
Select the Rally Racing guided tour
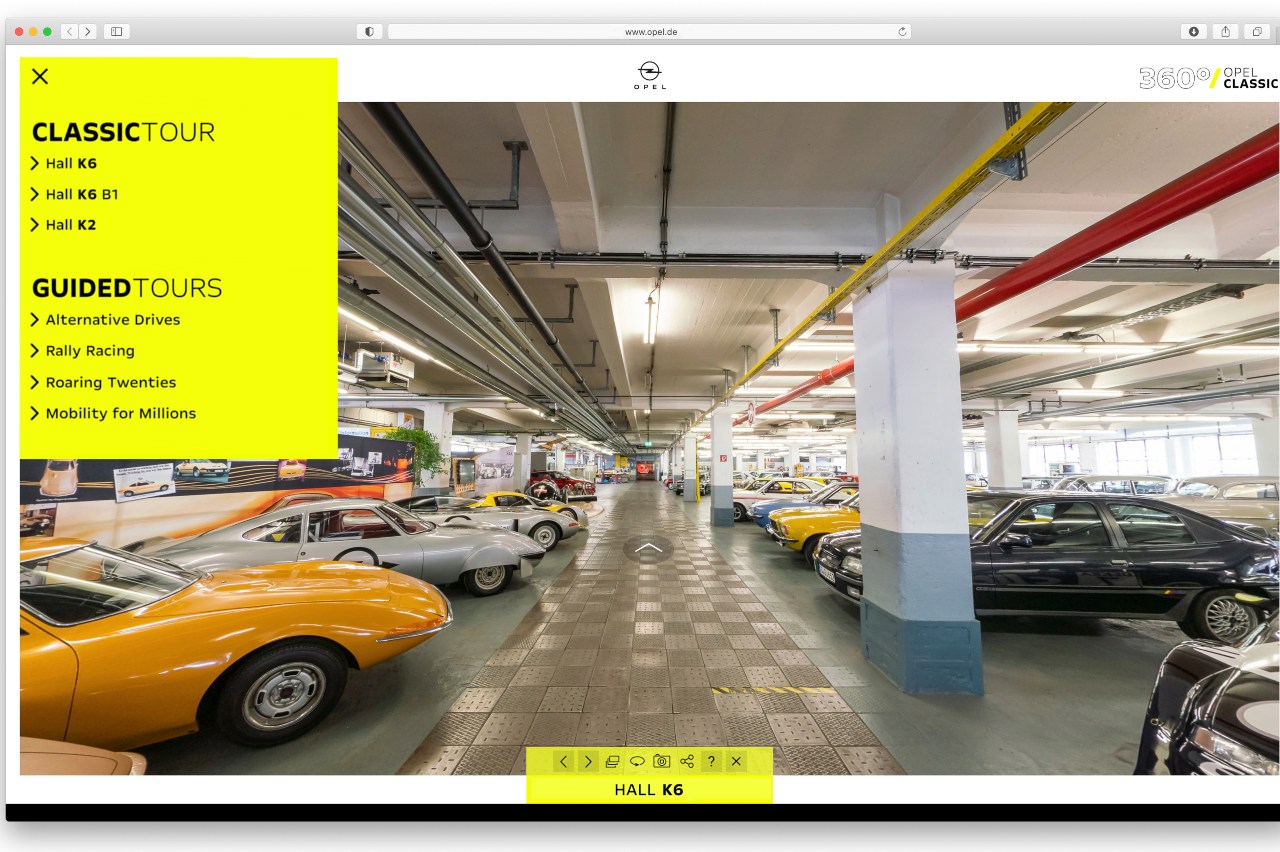pyautogui.click(x=89, y=351)
